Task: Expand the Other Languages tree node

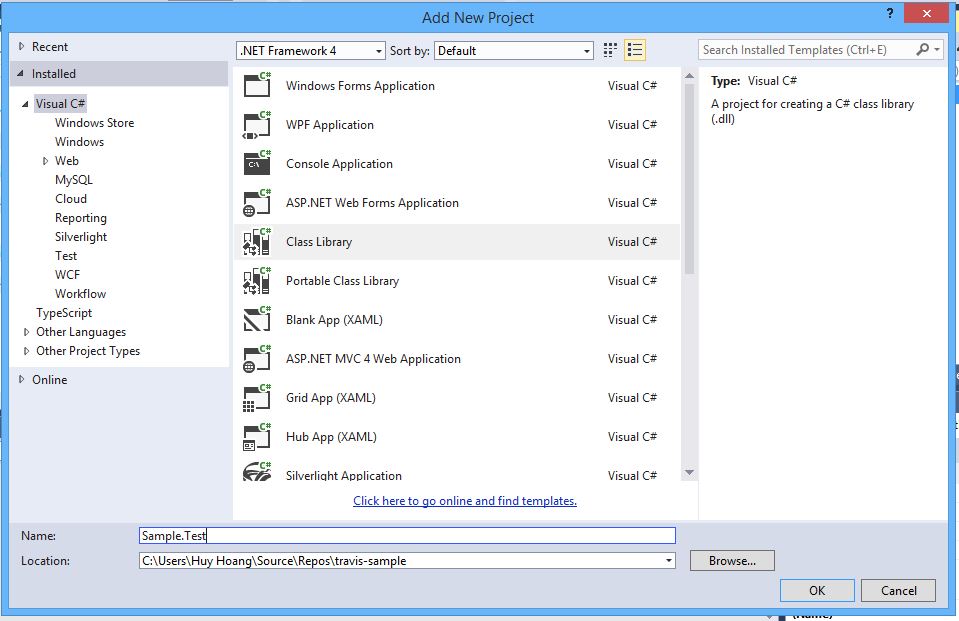Action: (x=27, y=332)
